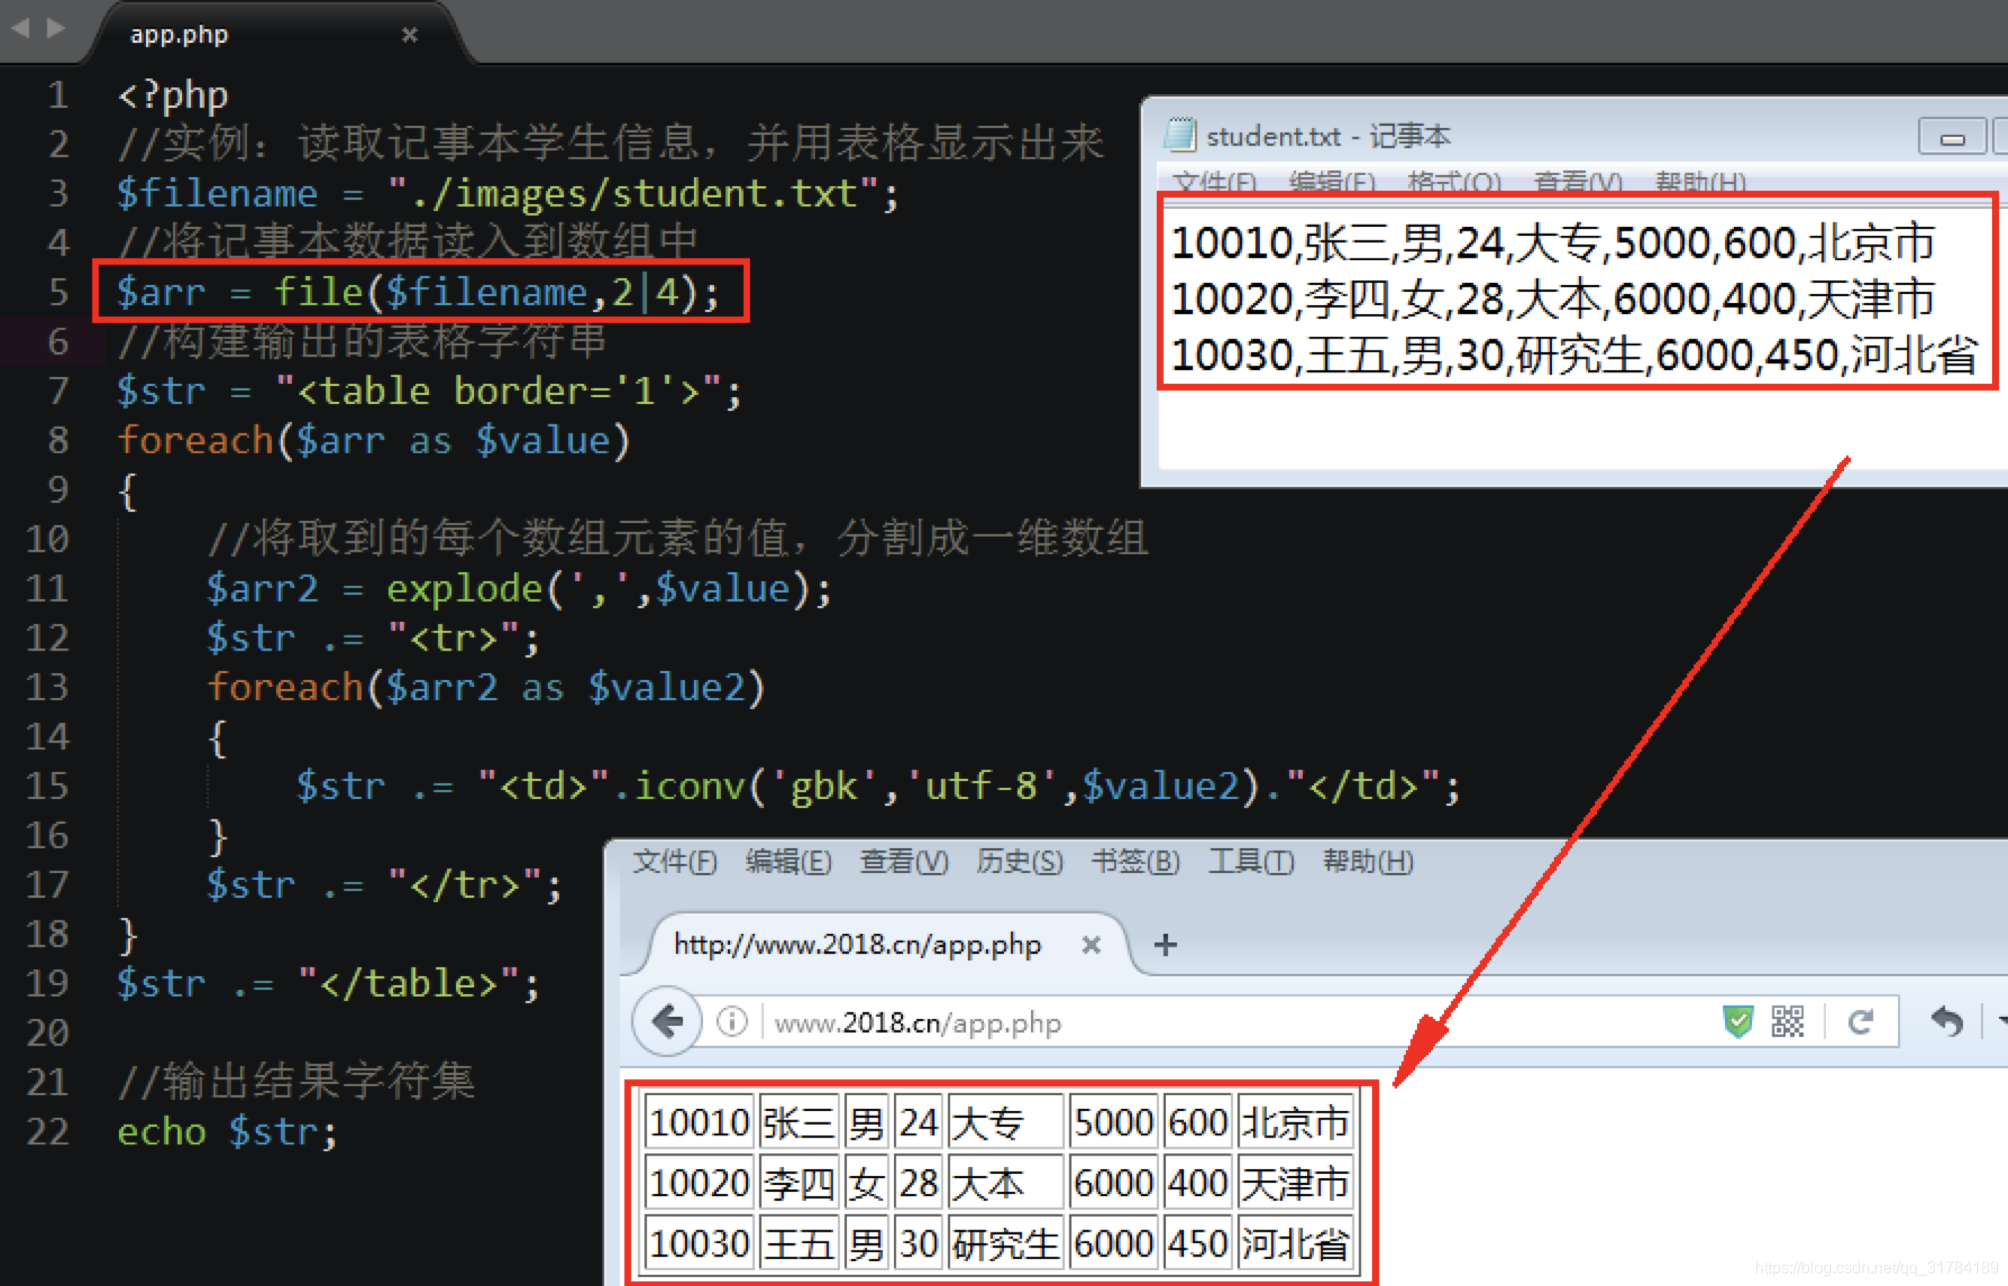Screen dimensions: 2008x1286
Task: Open the 书签(B) bookmarks menu
Action: point(1135,861)
